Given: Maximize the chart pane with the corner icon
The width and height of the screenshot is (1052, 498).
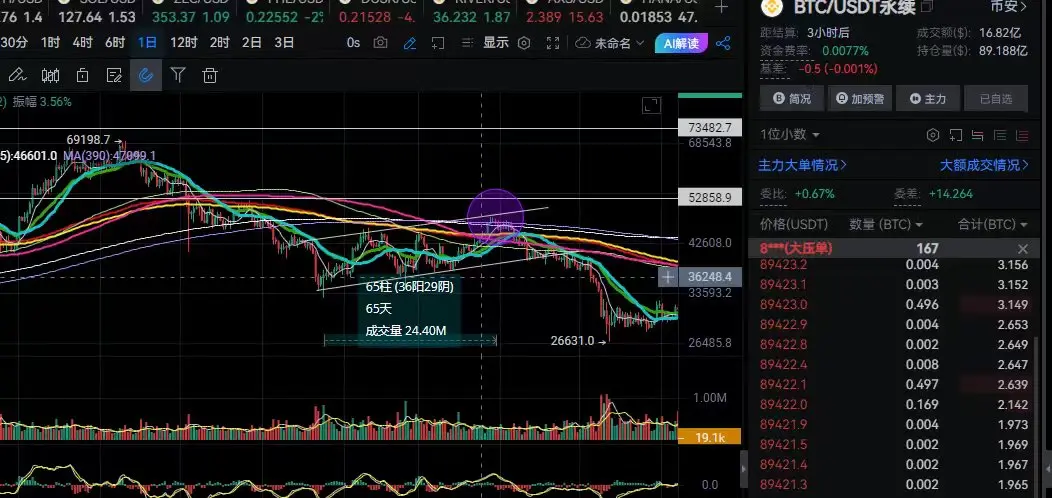Looking at the screenshot, I should [651, 105].
